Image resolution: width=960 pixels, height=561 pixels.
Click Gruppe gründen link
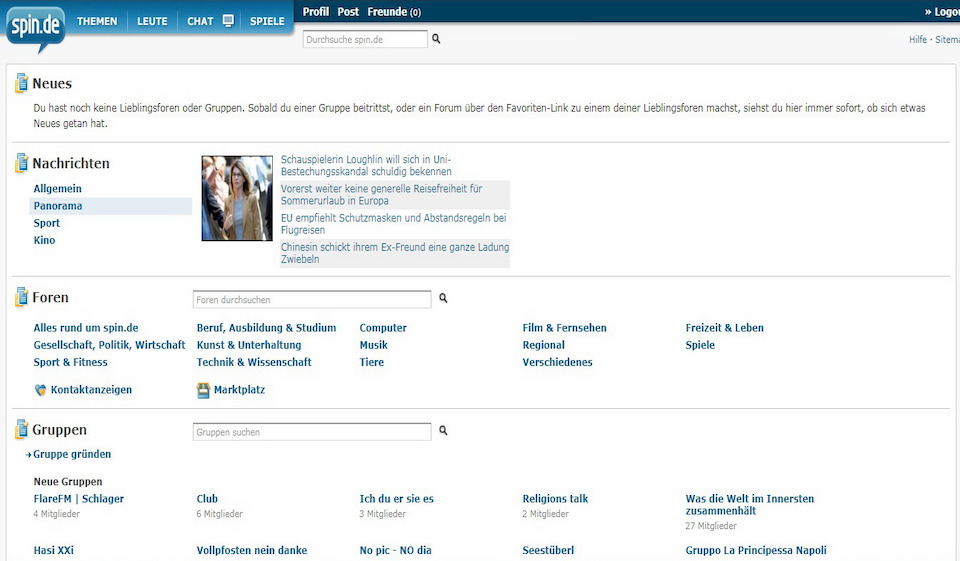(x=72, y=454)
